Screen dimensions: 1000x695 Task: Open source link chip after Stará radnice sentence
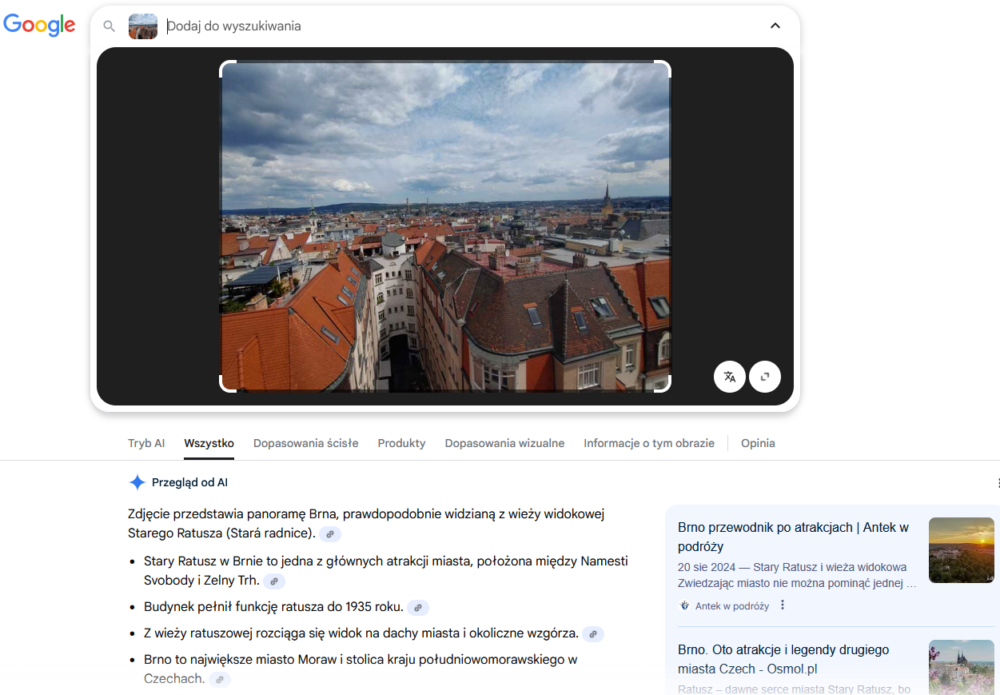(x=330, y=534)
